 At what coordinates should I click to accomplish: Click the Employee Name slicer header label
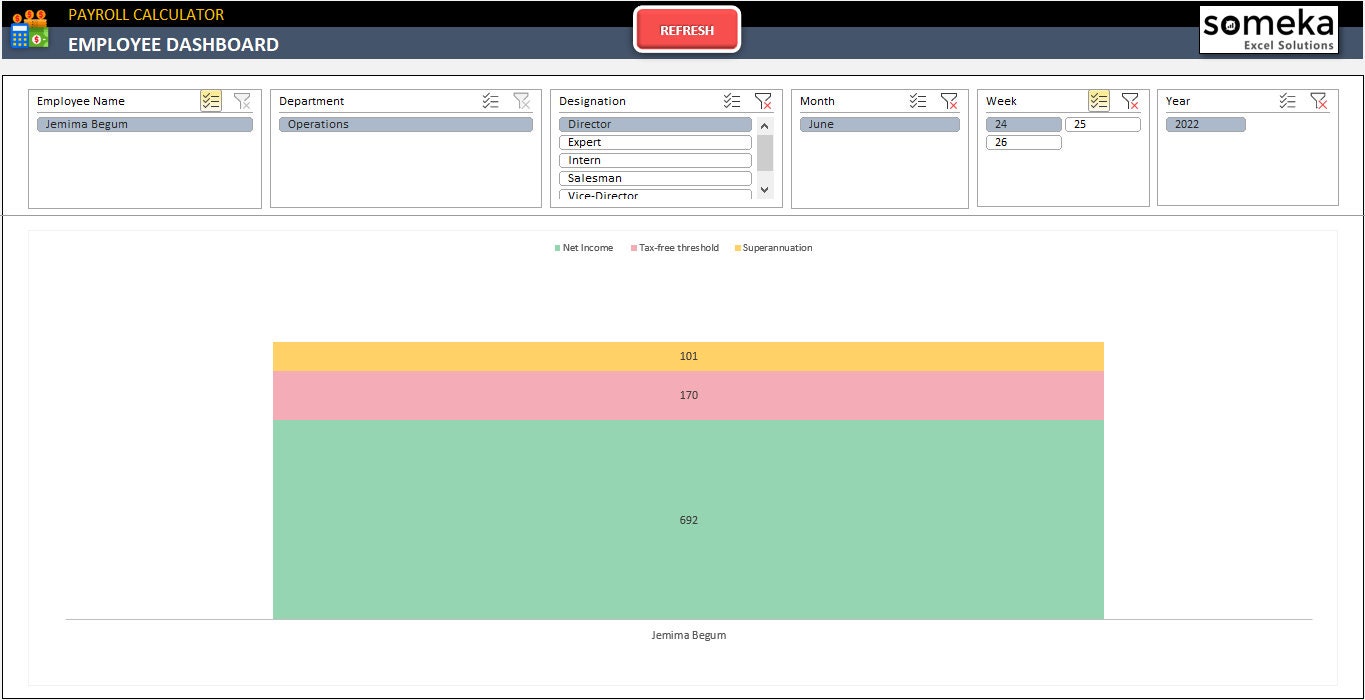(x=81, y=101)
